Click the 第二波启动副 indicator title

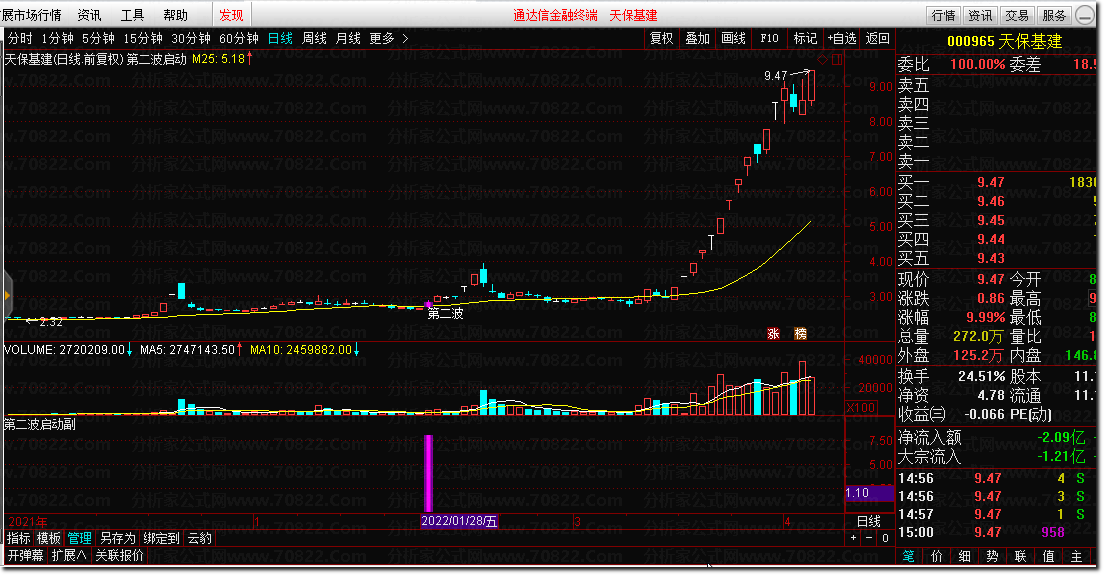(39, 424)
